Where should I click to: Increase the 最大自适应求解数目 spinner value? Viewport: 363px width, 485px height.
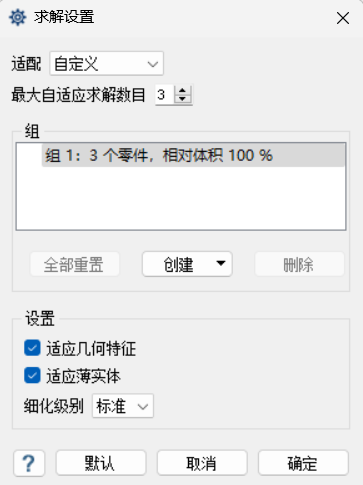[182, 91]
